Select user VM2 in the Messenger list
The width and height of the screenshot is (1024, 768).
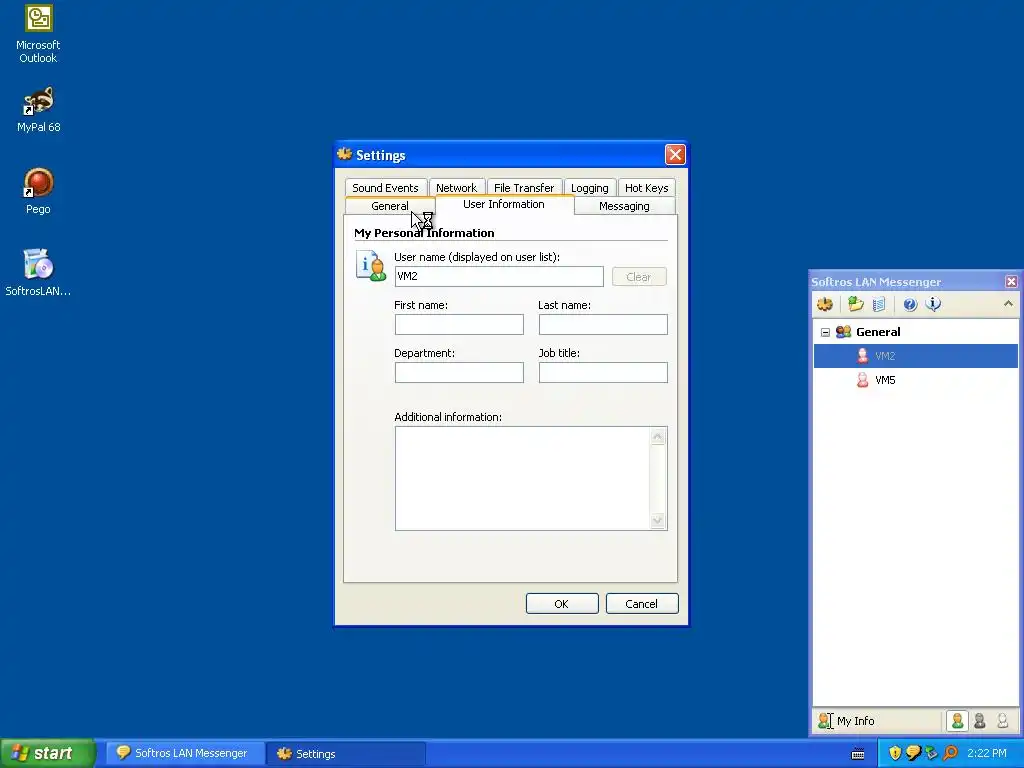tap(915, 356)
